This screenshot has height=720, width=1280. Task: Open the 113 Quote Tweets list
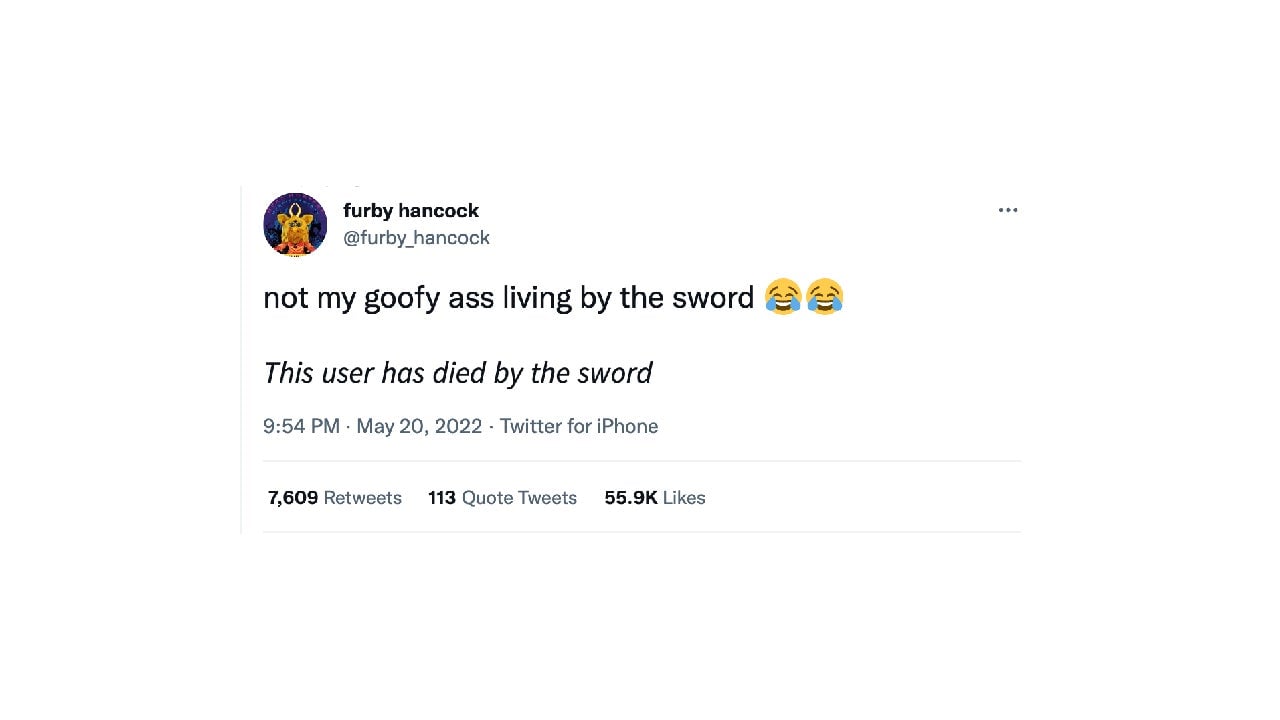(503, 497)
